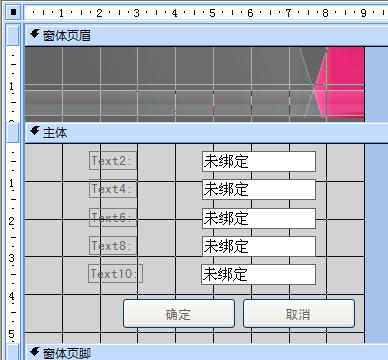388x360 pixels.
Task: Select the pink image in form header
Action: point(343,84)
